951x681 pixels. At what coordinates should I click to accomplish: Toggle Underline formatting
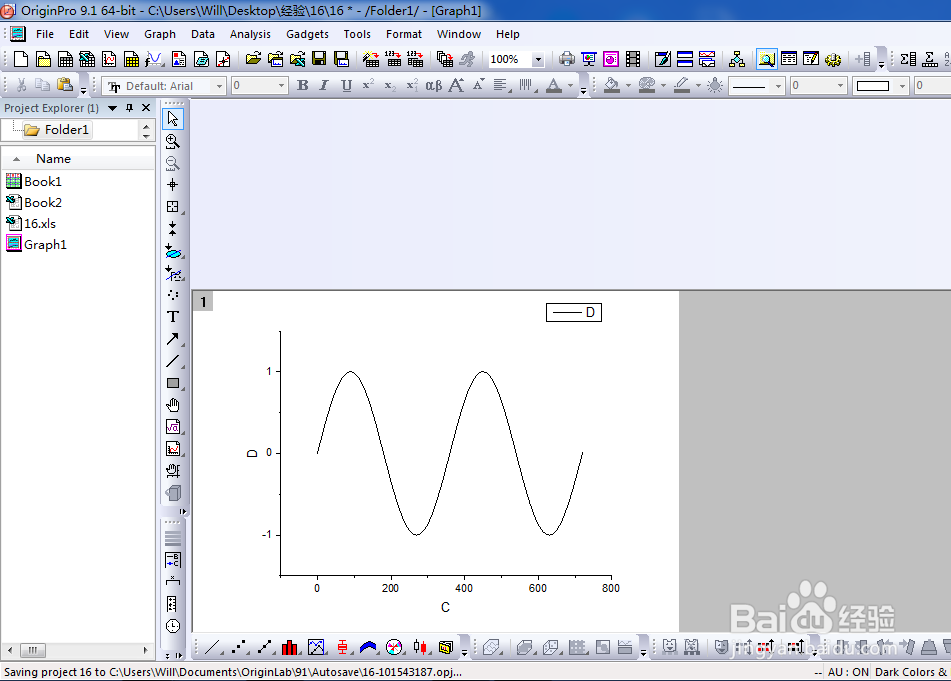[x=346, y=86]
